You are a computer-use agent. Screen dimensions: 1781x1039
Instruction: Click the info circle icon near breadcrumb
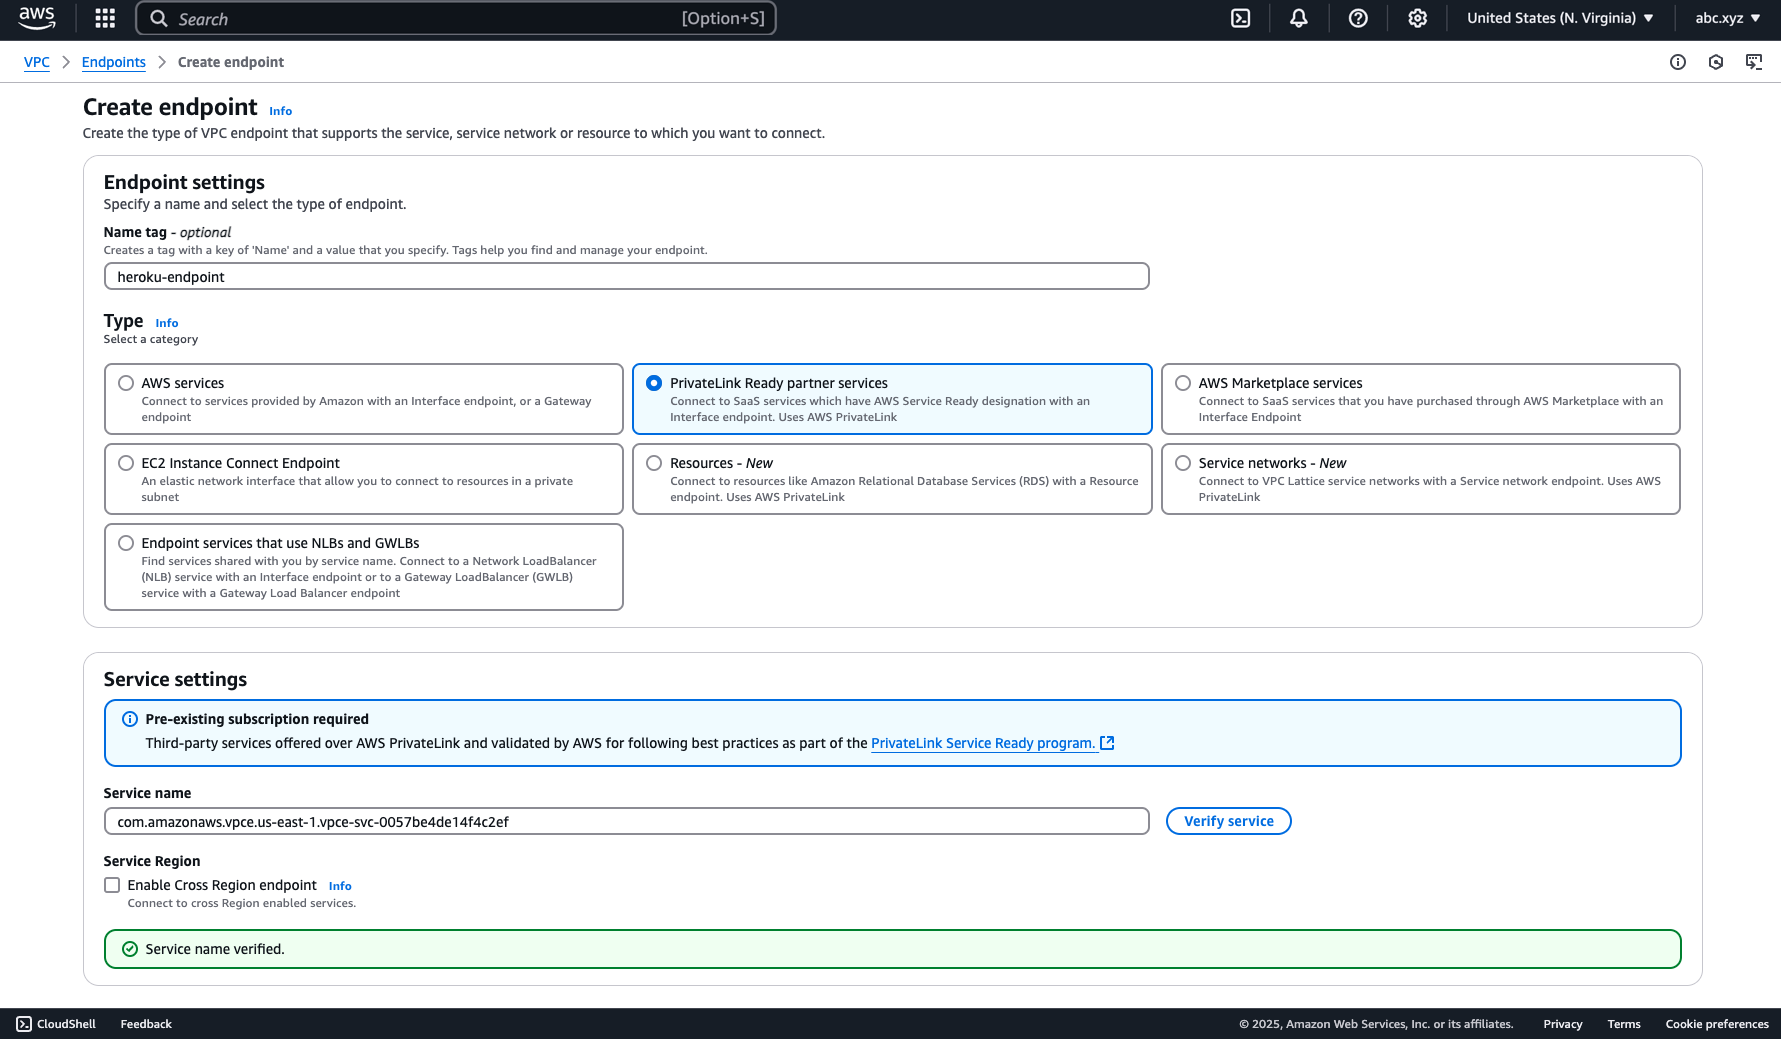[1678, 62]
